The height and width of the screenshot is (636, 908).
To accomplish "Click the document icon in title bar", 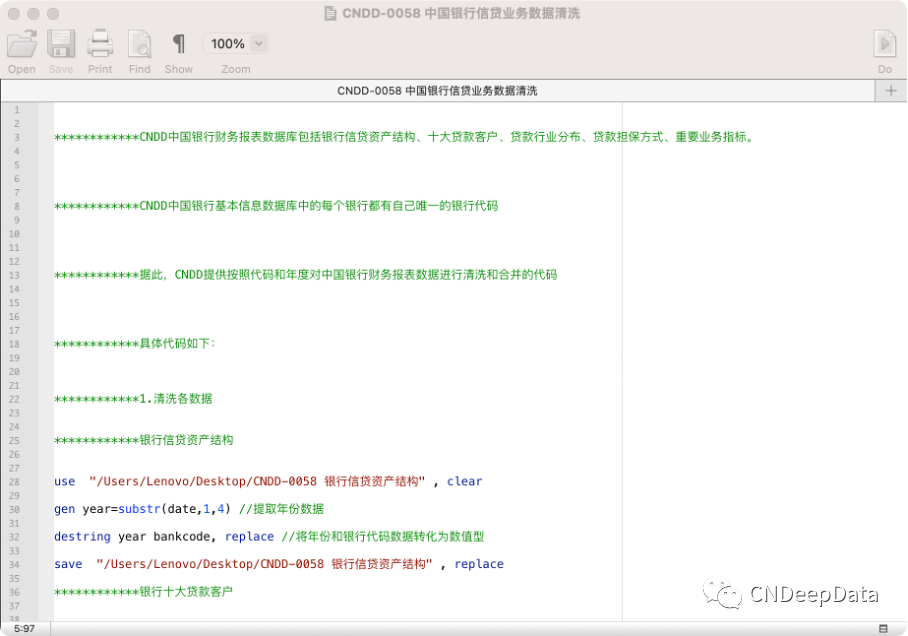I will (330, 13).
